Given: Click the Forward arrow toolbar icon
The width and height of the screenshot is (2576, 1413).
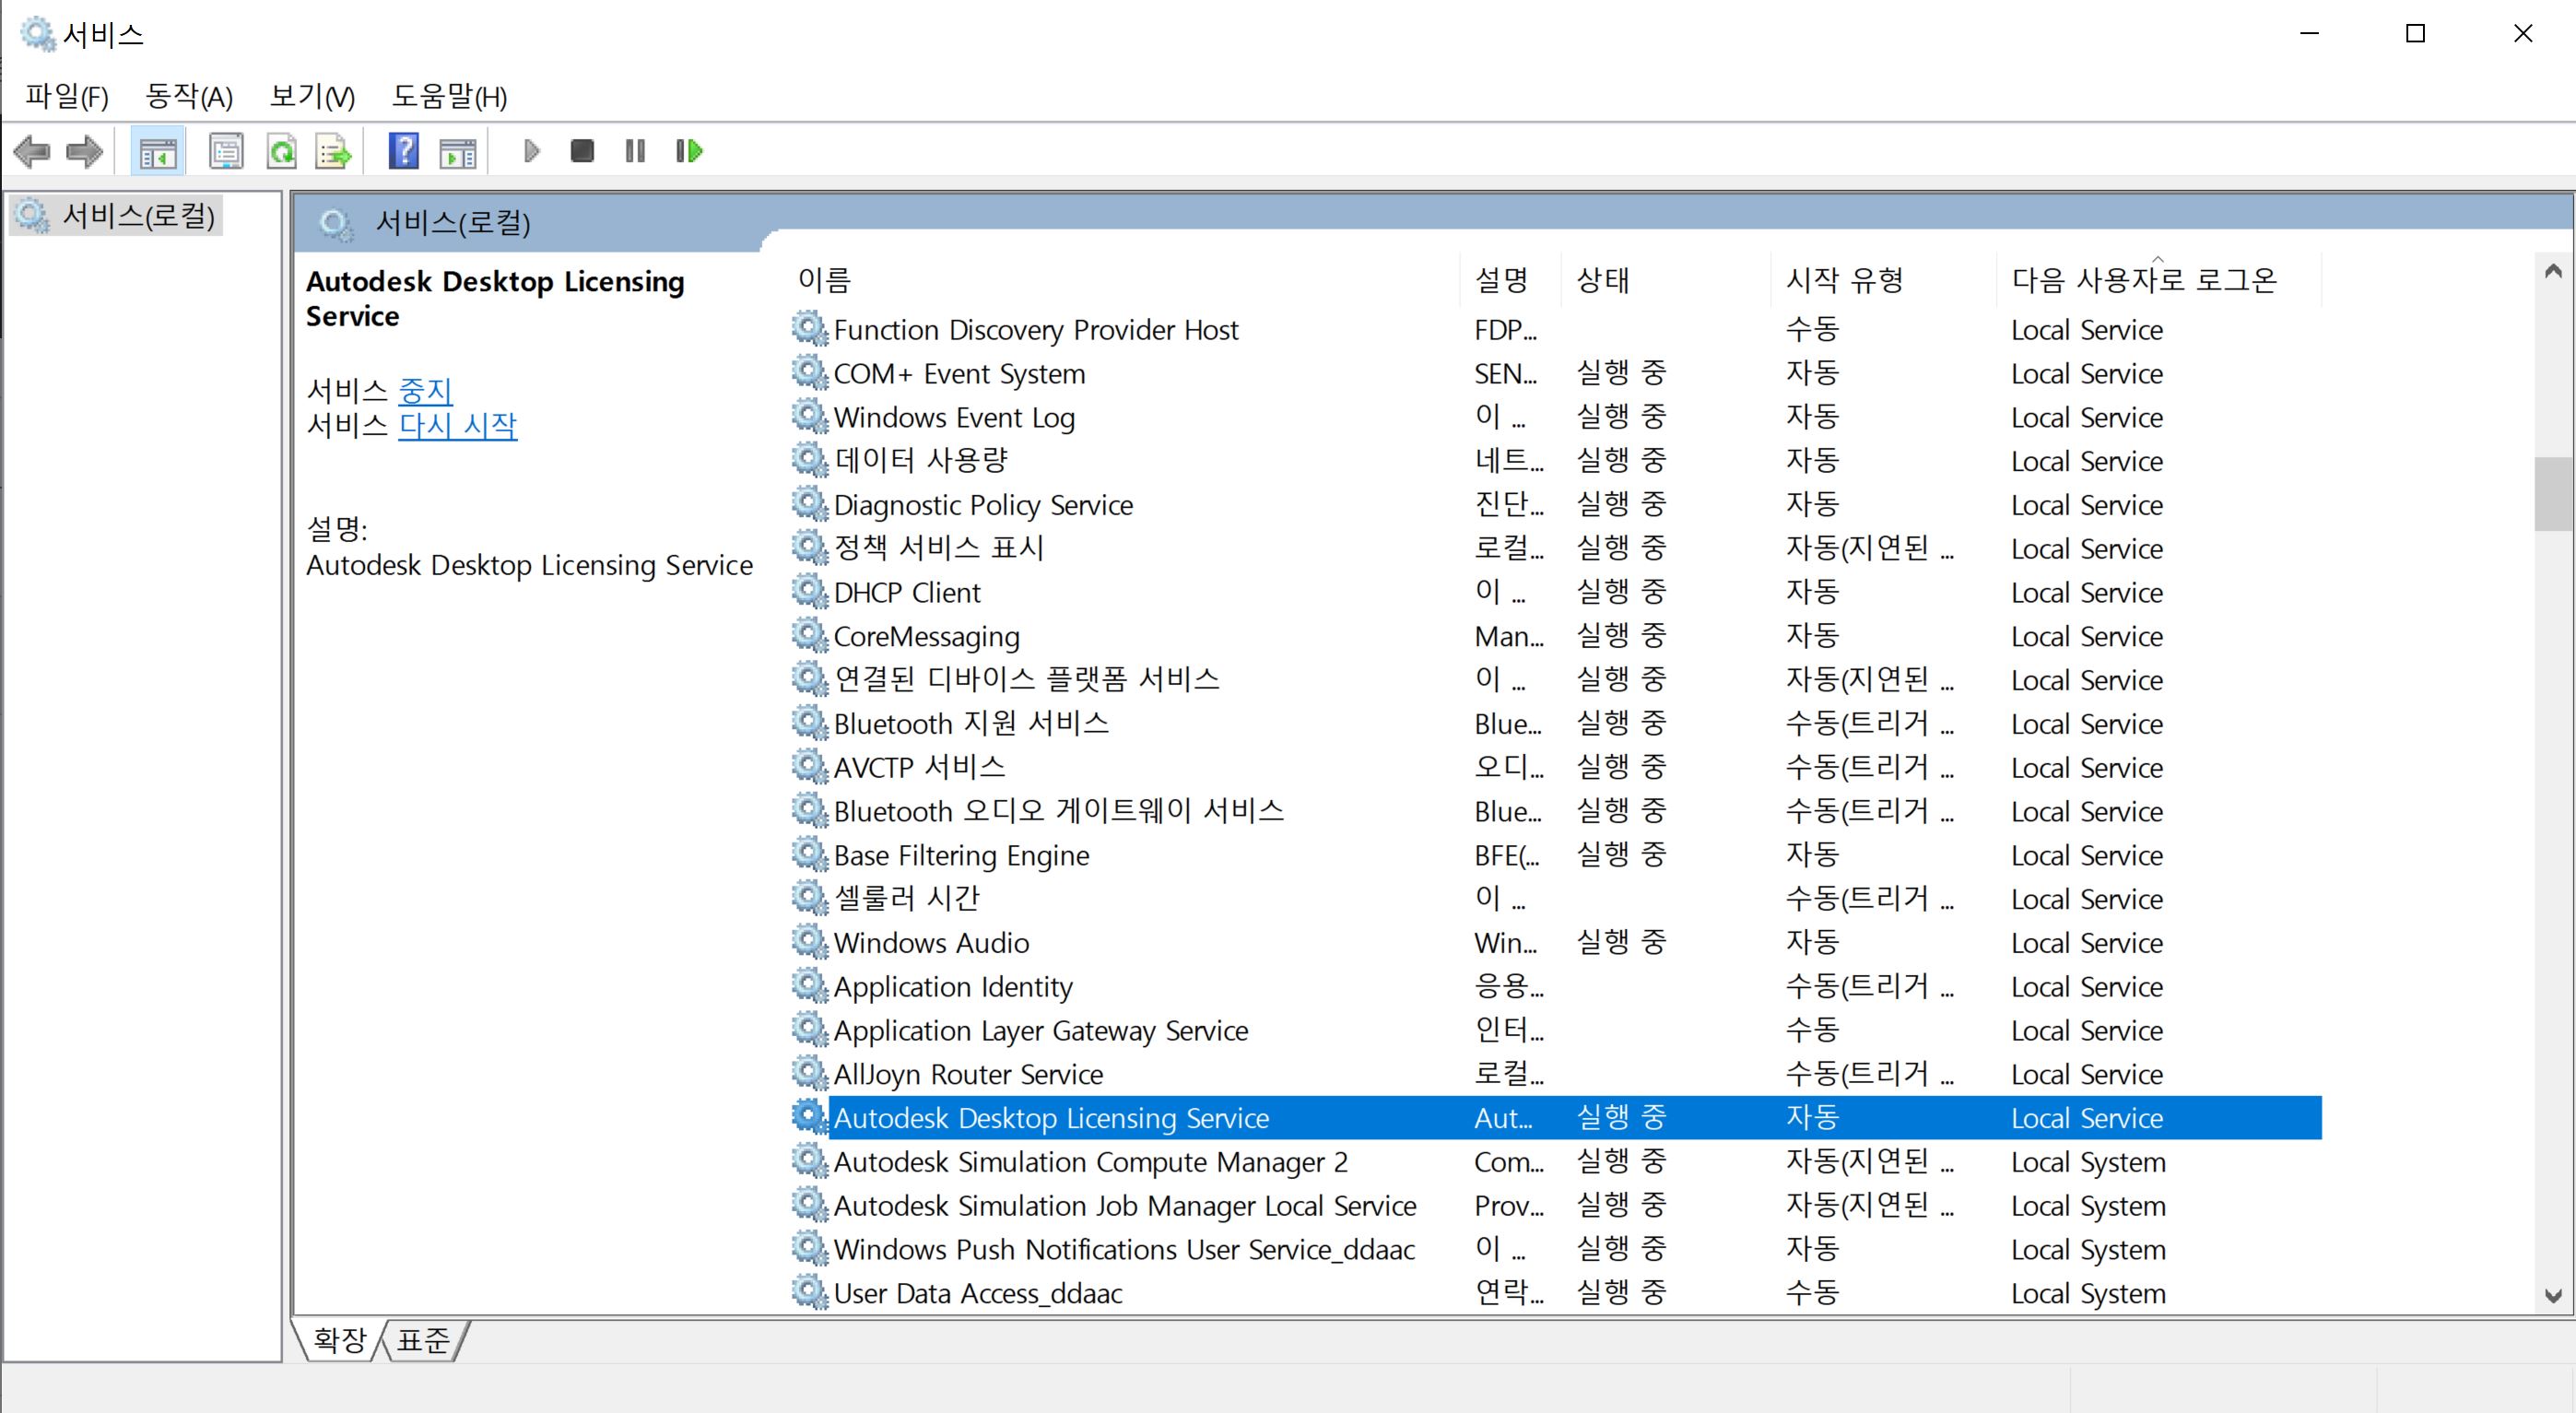Looking at the screenshot, I should 84,152.
